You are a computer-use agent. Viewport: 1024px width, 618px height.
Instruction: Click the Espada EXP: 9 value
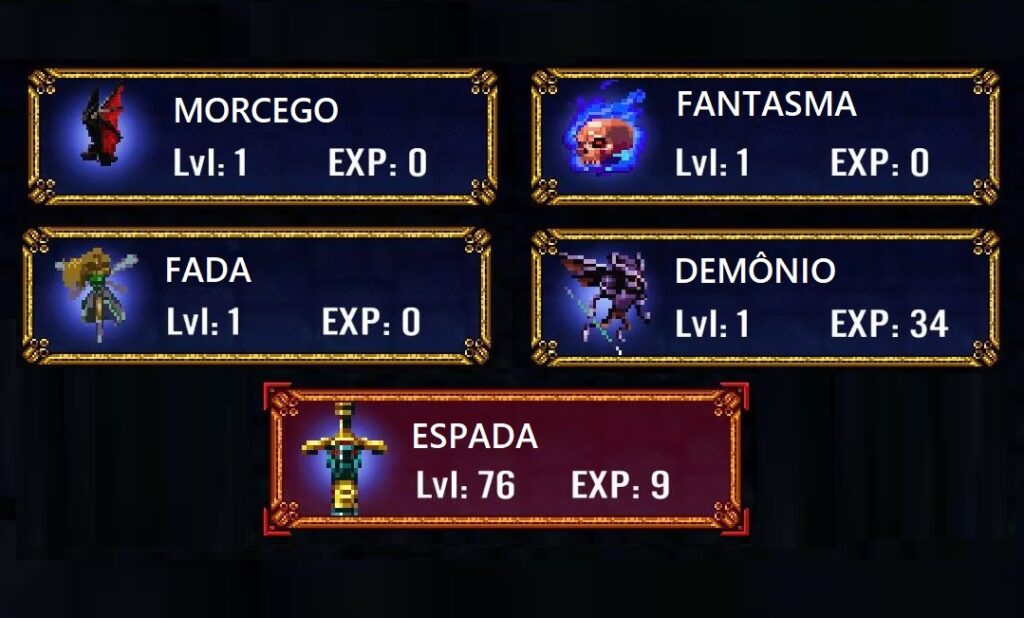click(621, 485)
